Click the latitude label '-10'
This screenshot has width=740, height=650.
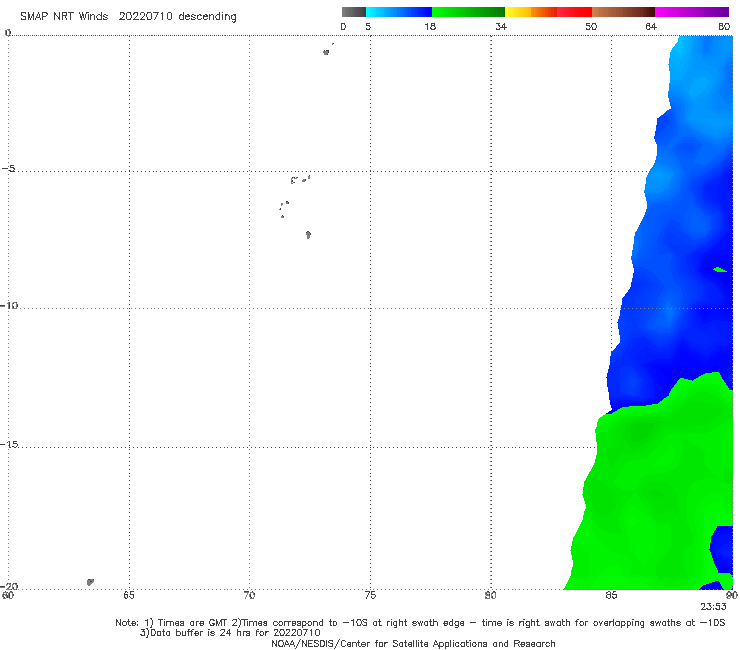(8, 305)
